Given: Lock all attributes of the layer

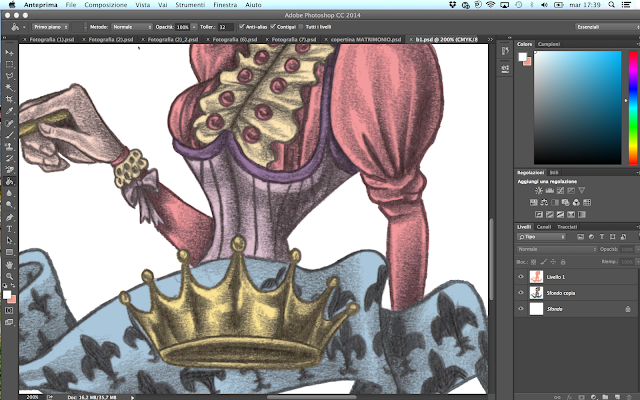Looking at the screenshot, I should [563, 262].
